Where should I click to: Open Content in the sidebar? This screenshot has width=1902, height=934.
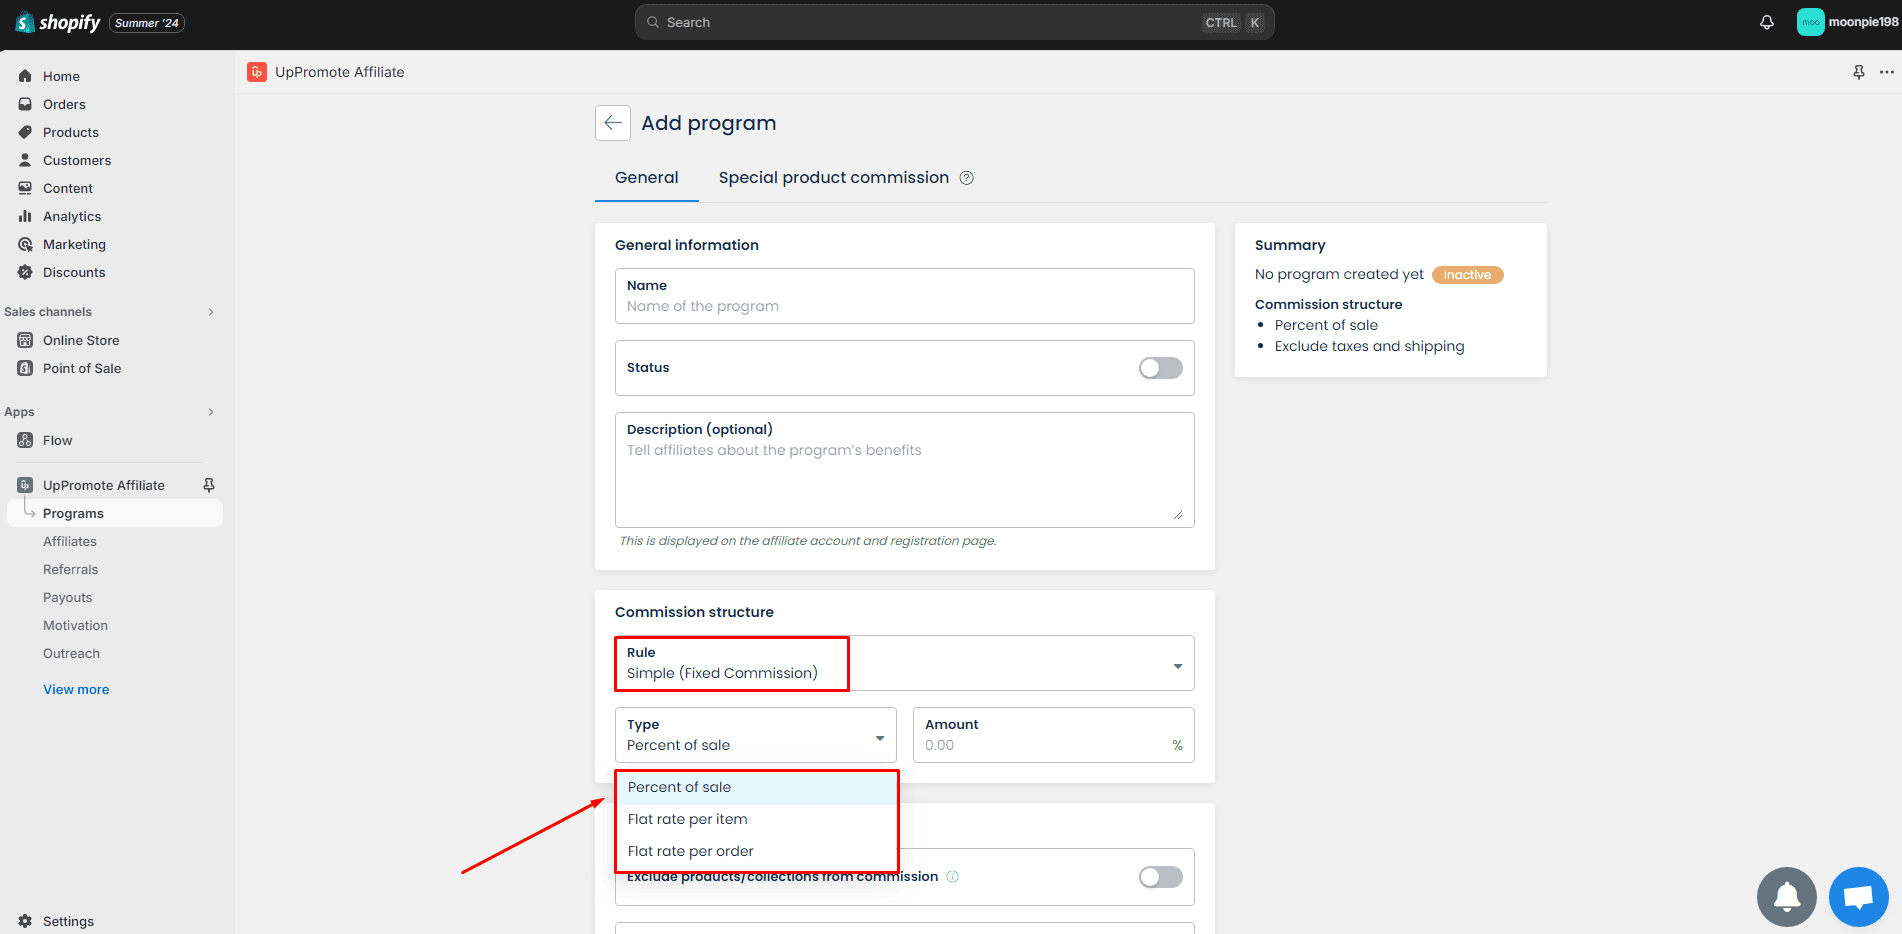67,188
